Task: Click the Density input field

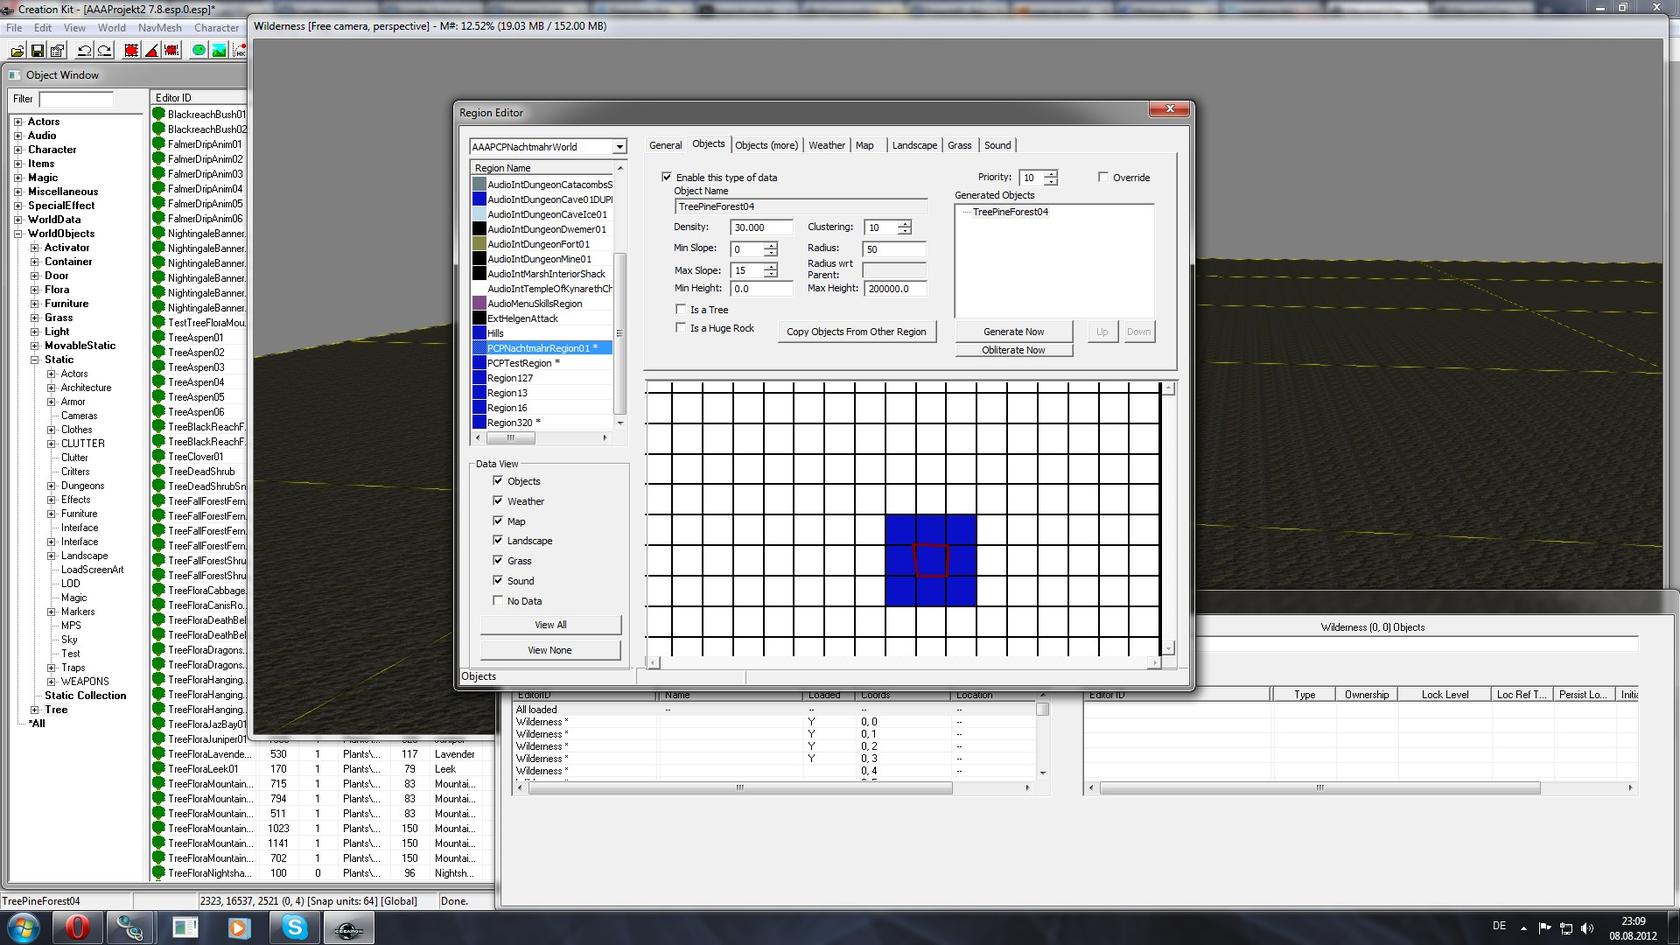Action: point(761,228)
